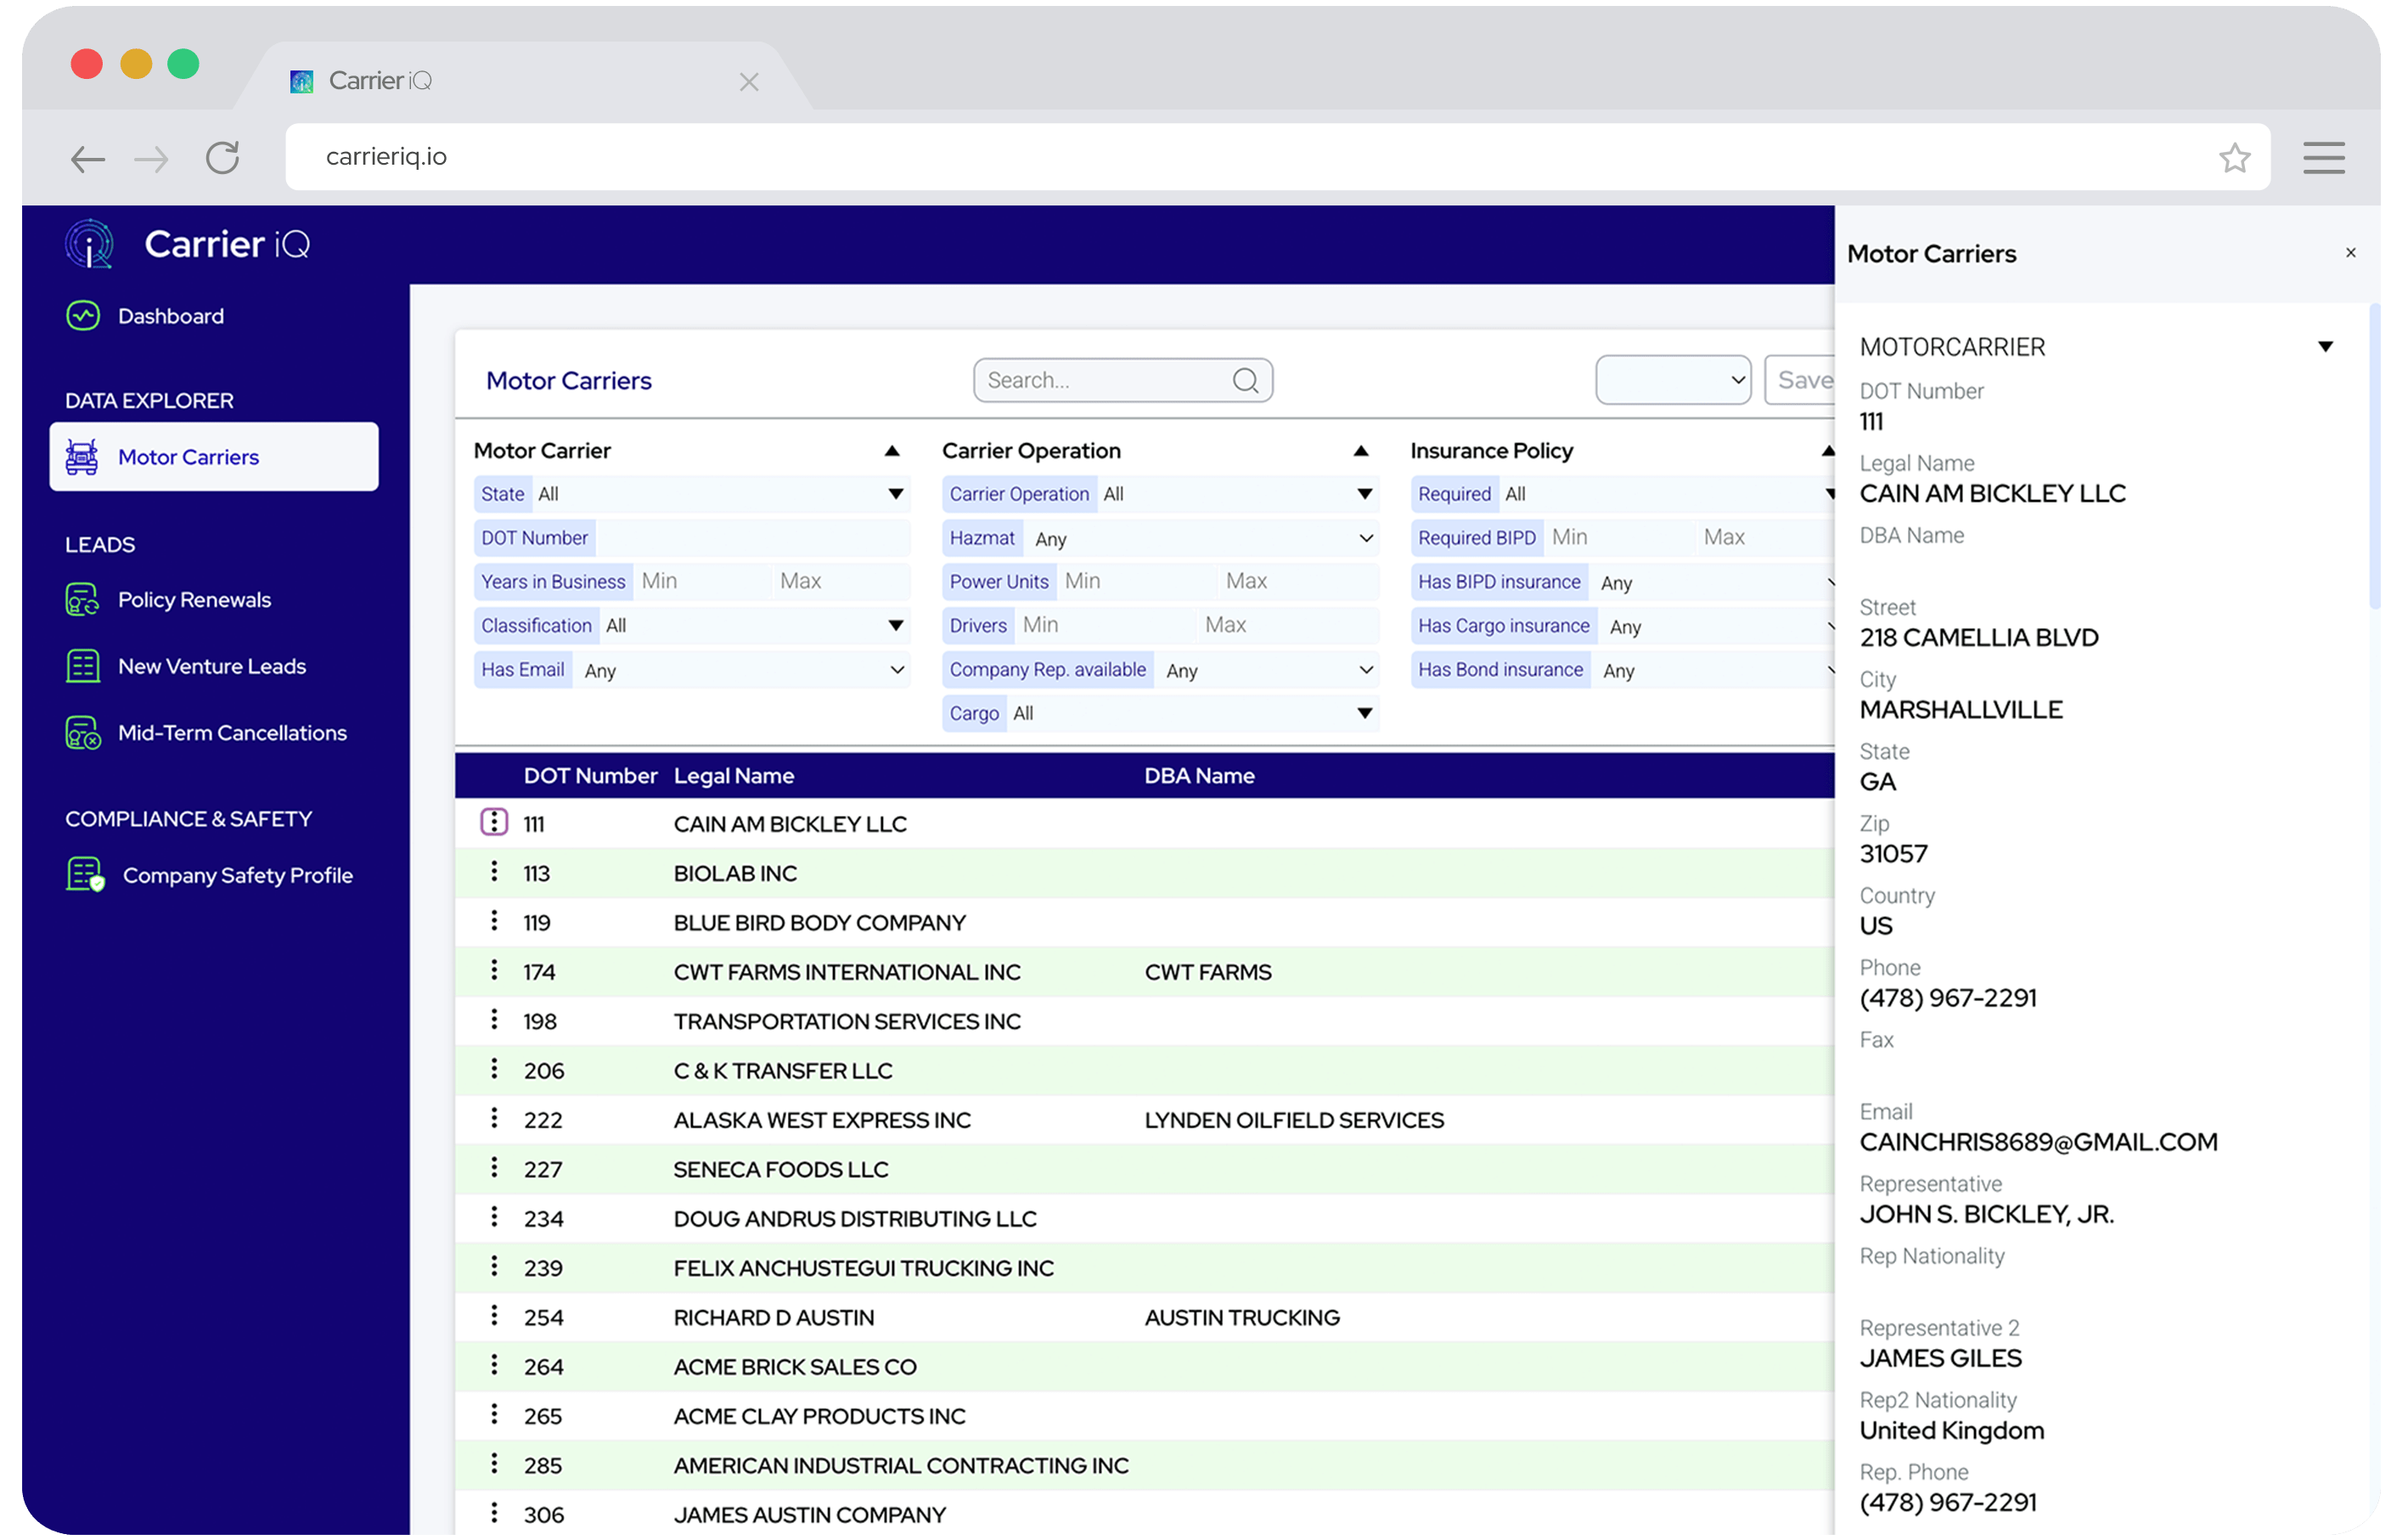Close the Motor Carriers detail panel

2350,253
